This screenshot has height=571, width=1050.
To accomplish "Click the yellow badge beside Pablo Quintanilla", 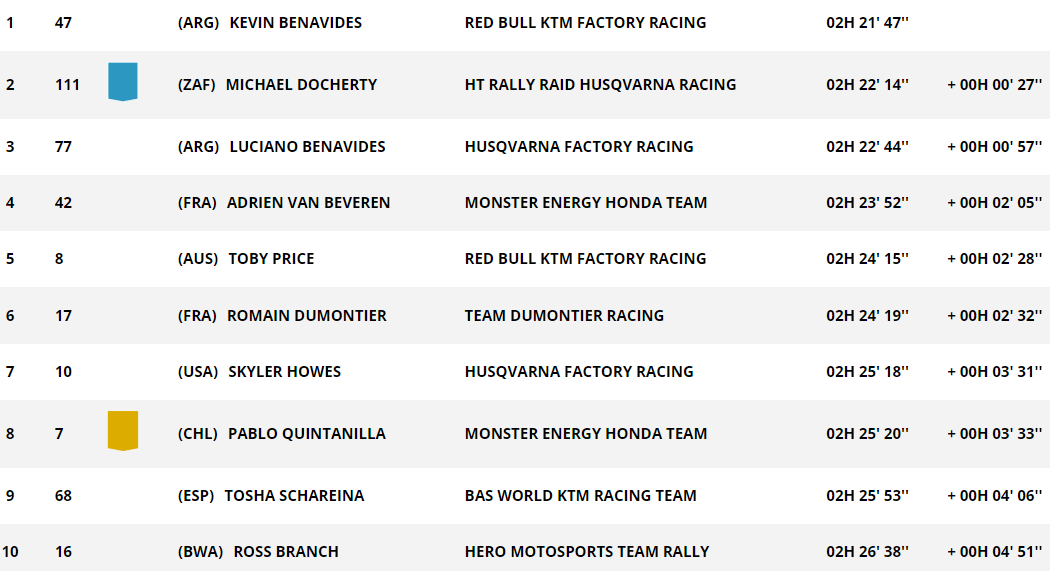I will coord(123,430).
